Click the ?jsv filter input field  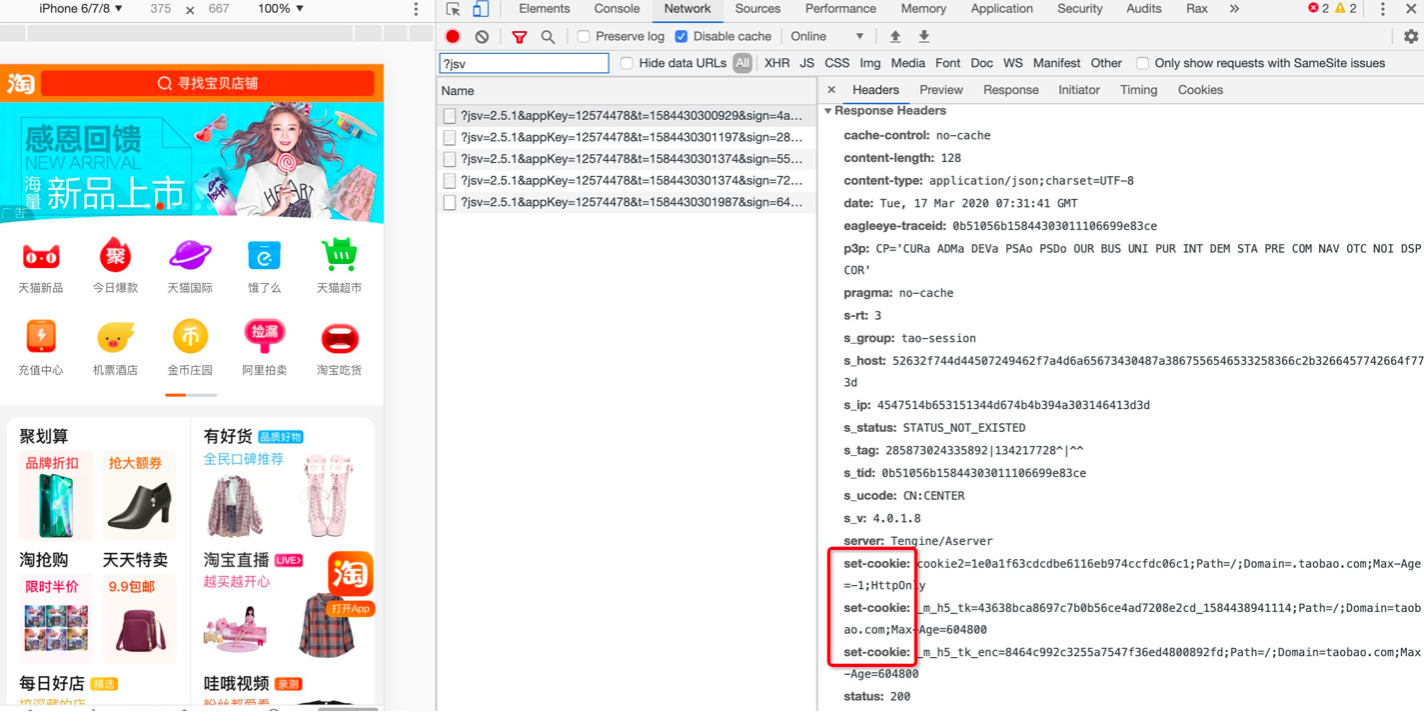tap(524, 63)
